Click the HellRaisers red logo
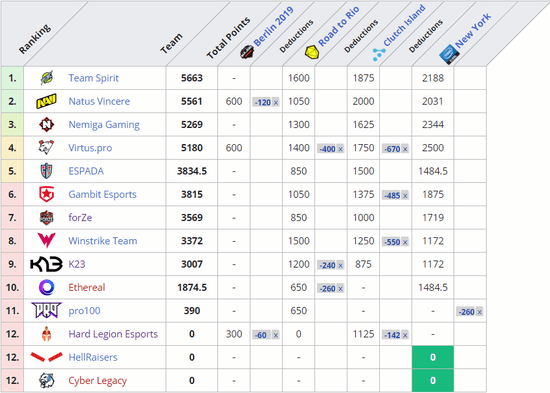 [46, 357]
